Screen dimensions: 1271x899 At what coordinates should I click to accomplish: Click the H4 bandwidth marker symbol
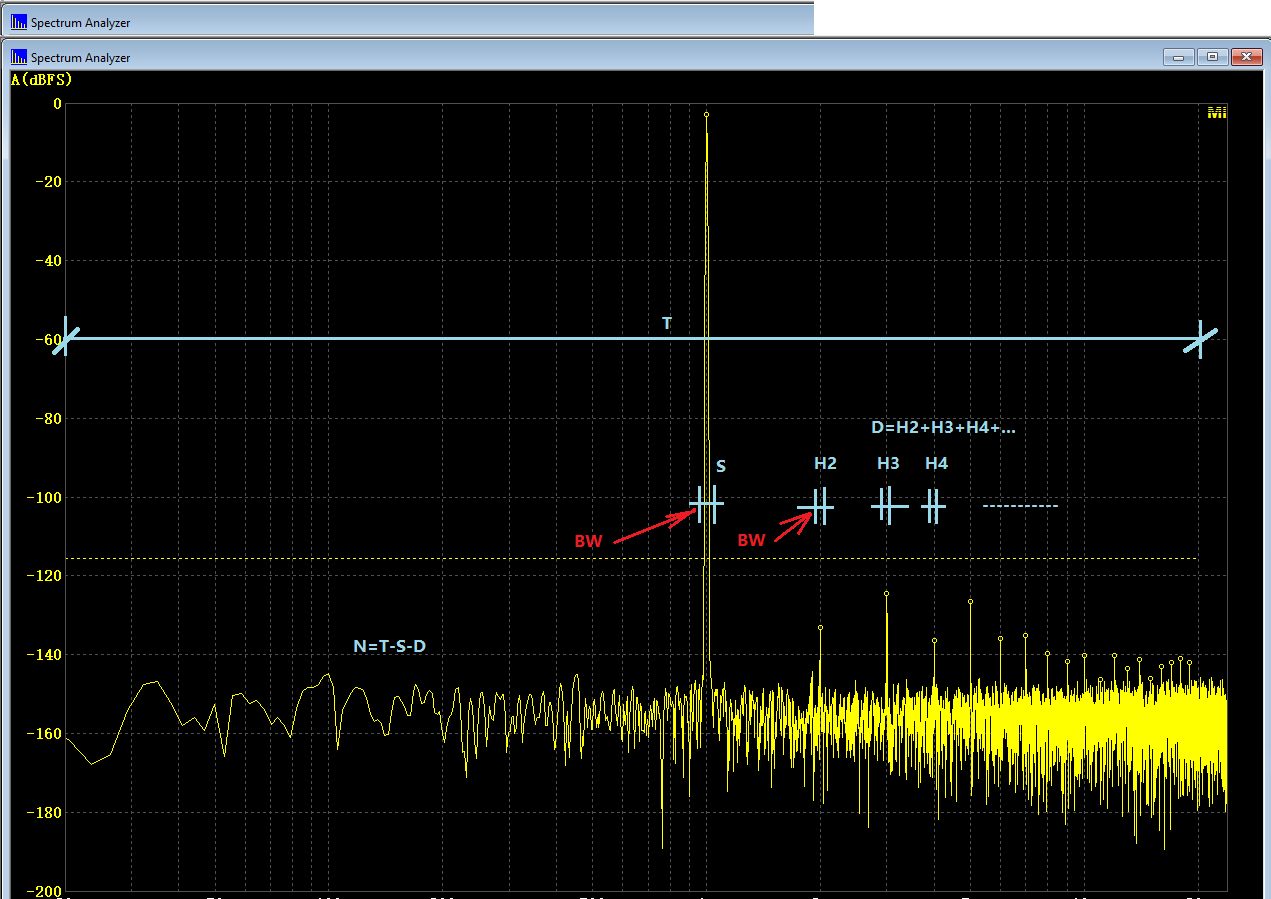[933, 507]
